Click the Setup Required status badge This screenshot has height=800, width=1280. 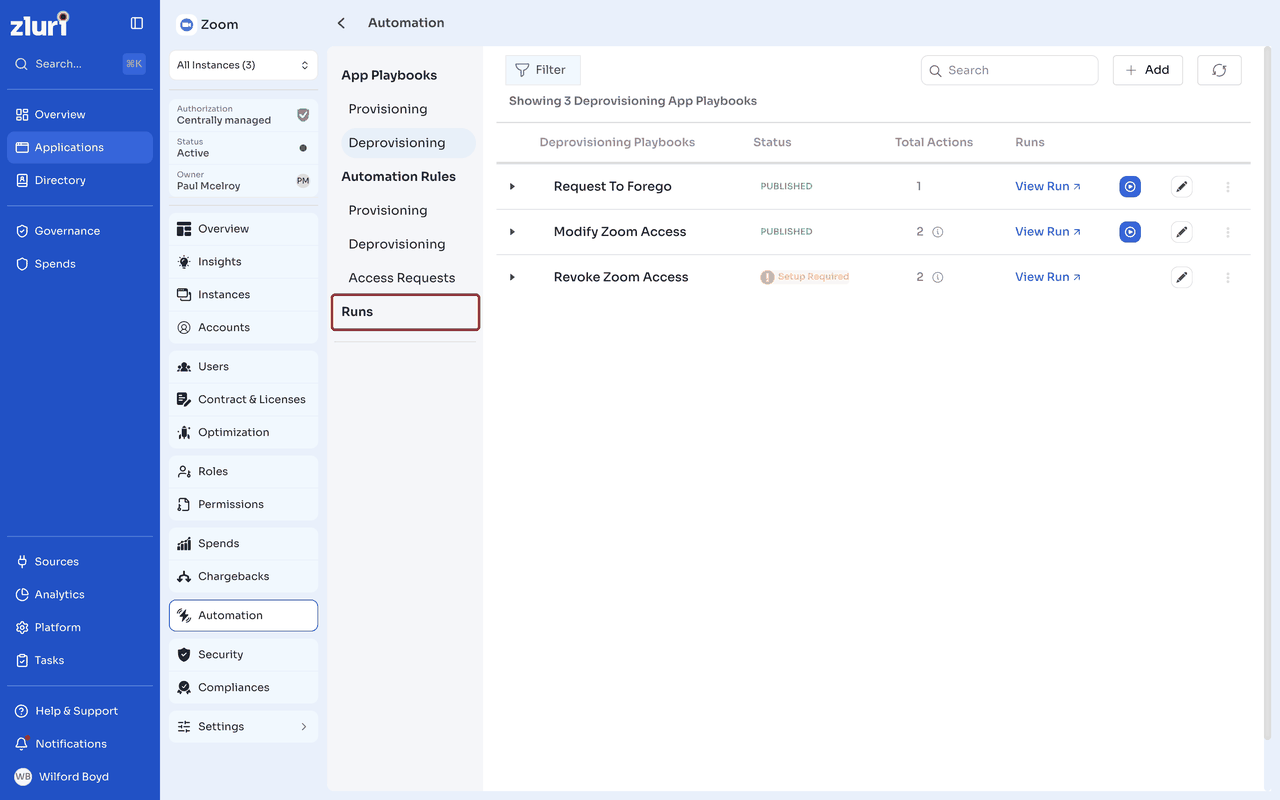(805, 277)
